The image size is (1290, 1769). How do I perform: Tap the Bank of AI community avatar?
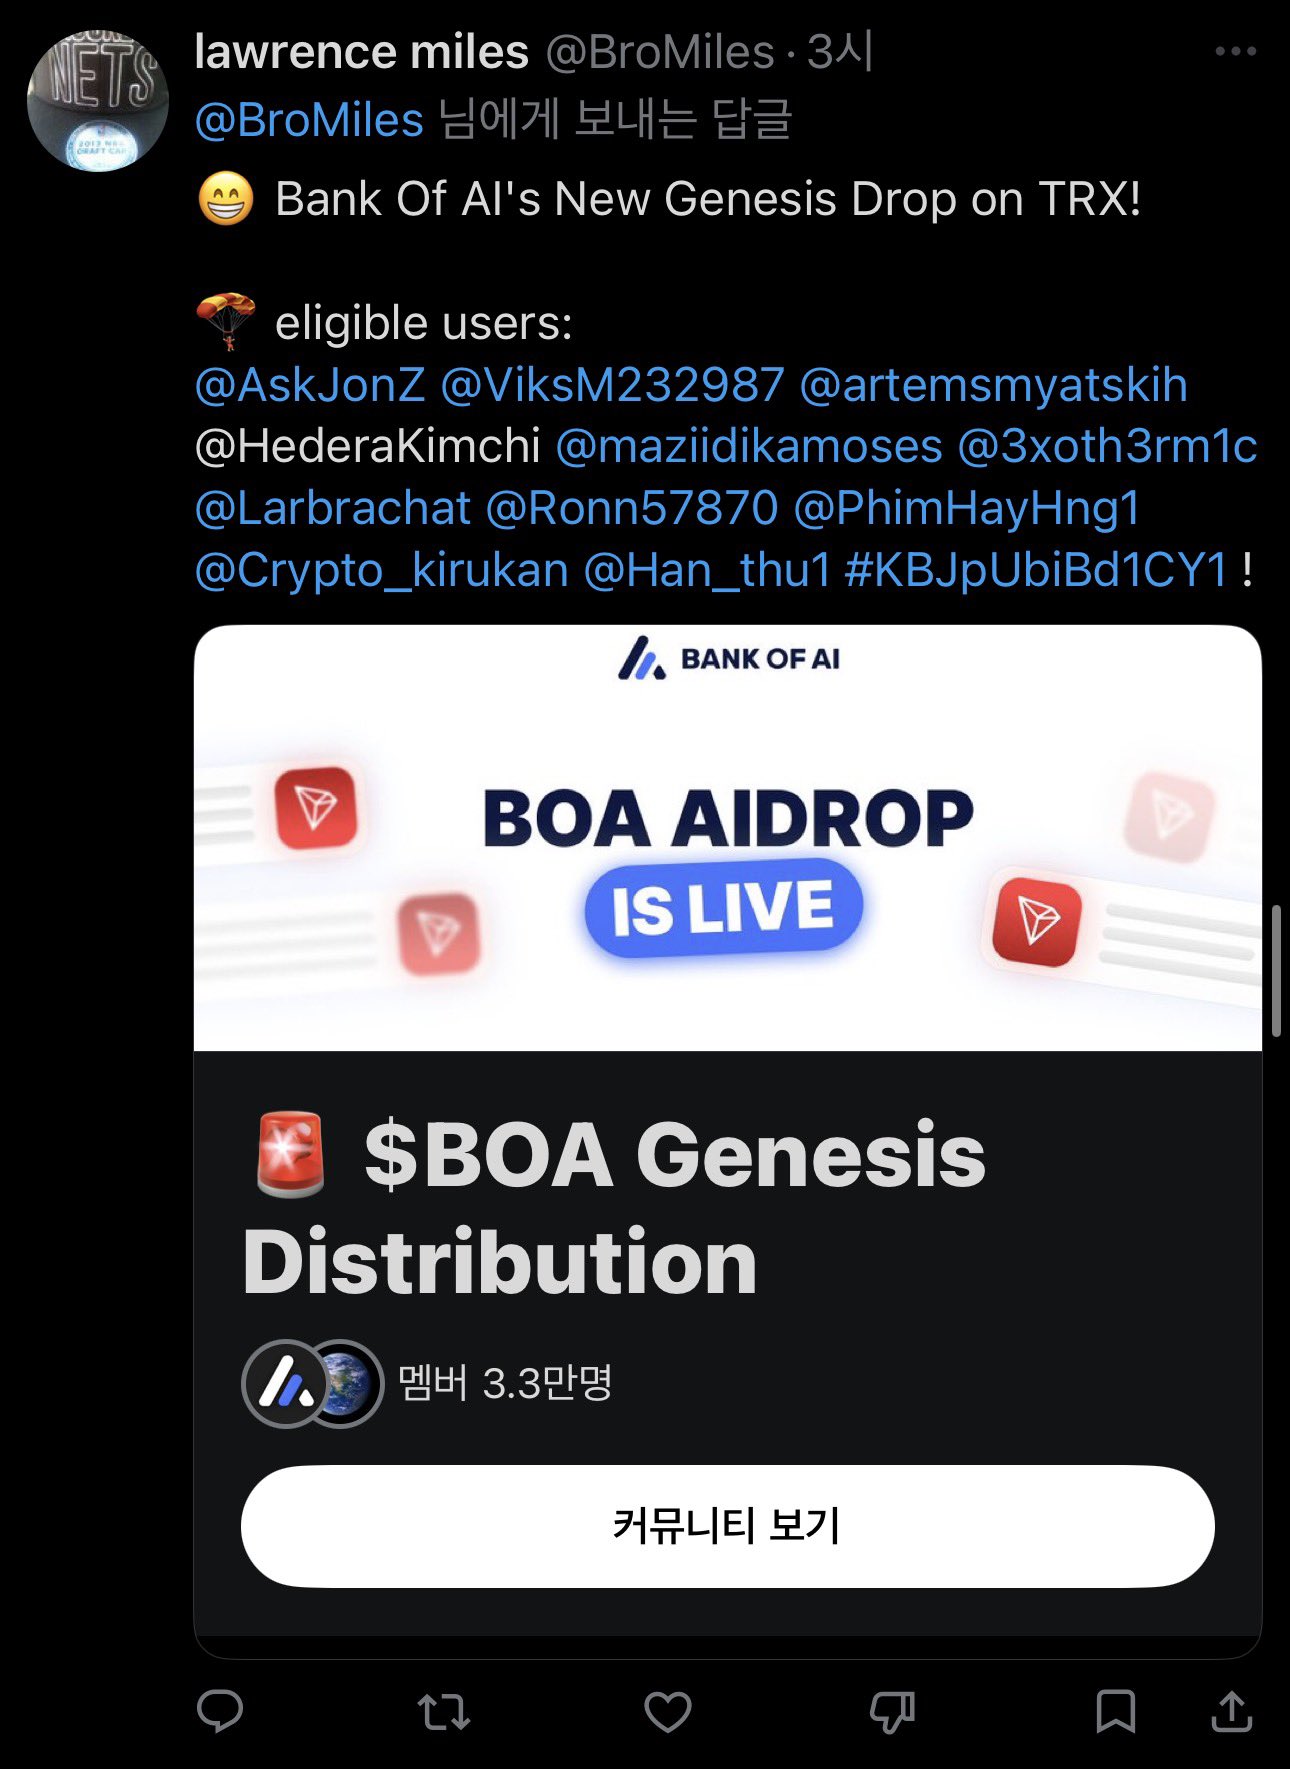click(287, 1384)
